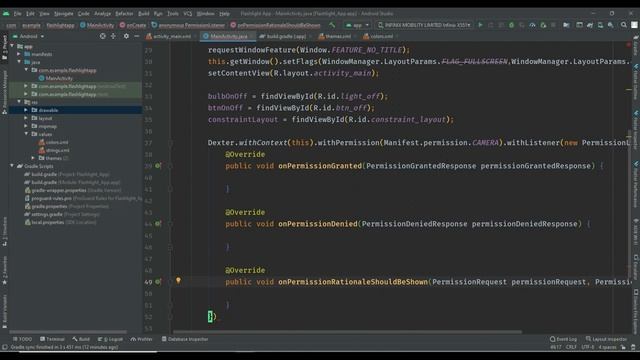Open the SDK Manager icon

coord(611,25)
